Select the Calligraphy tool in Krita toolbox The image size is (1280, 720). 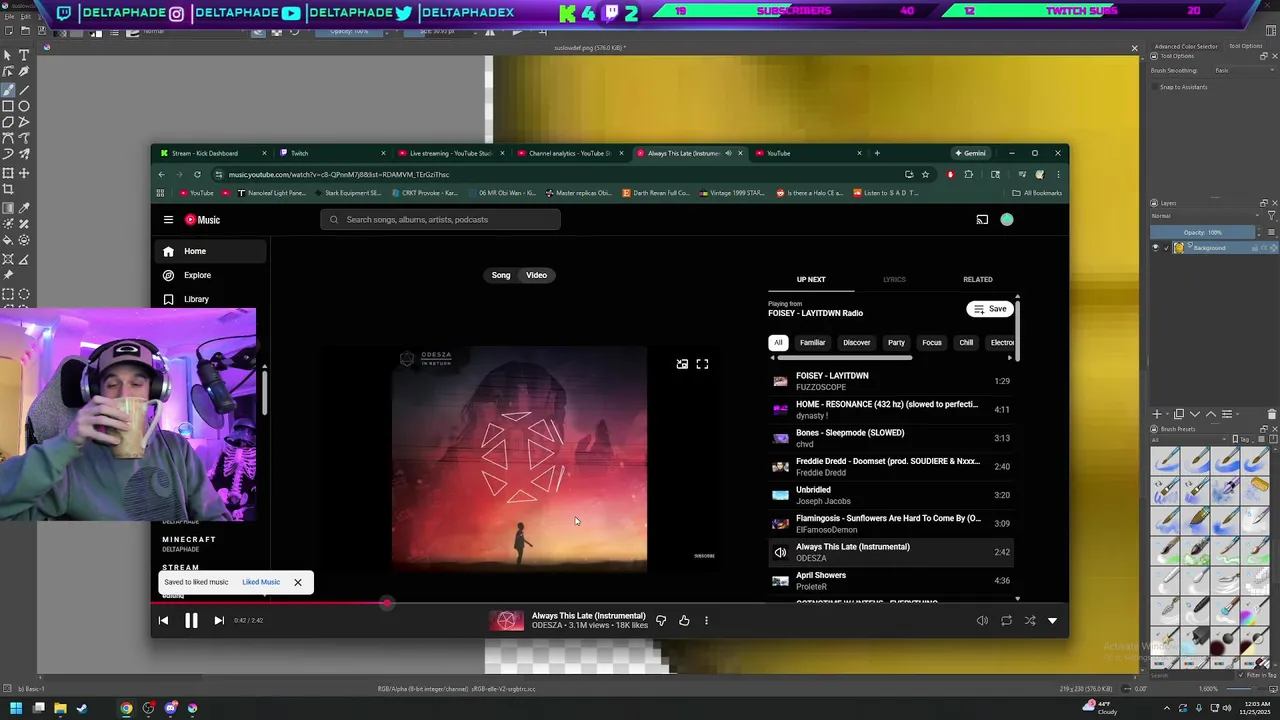pyautogui.click(x=24, y=71)
